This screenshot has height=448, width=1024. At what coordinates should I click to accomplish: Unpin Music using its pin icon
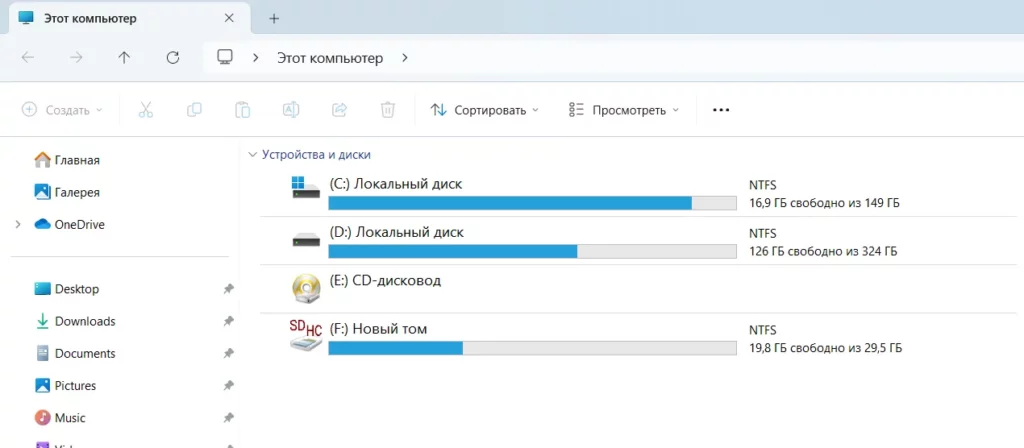pos(228,418)
